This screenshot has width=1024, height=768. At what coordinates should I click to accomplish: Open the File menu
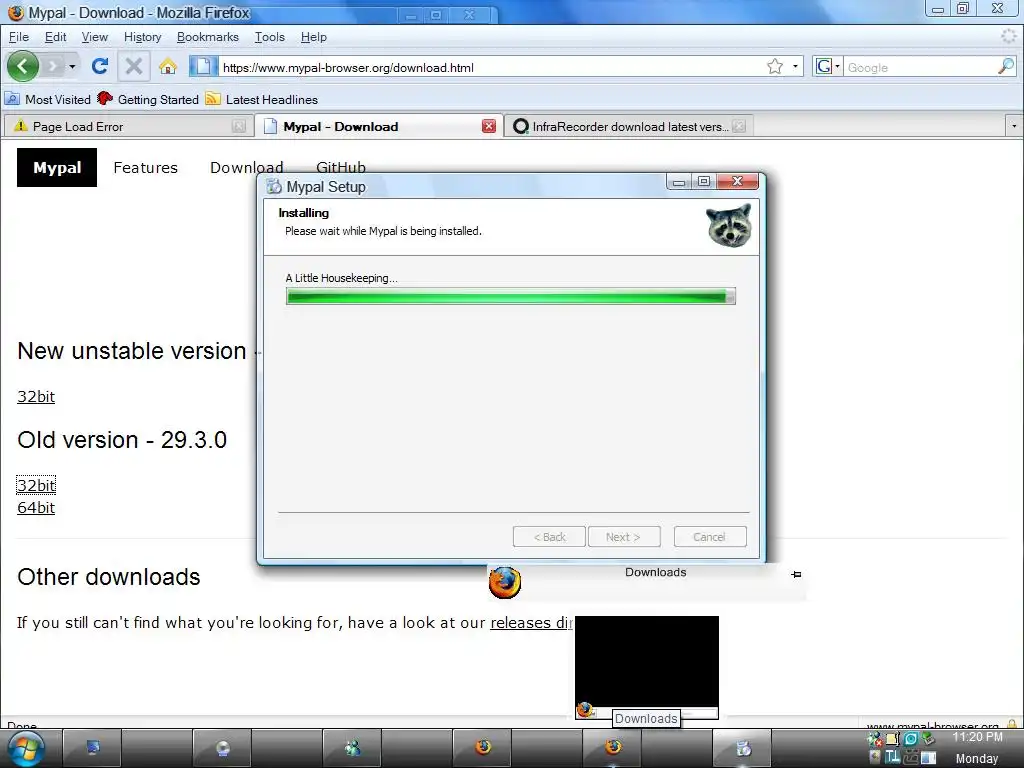click(18, 37)
